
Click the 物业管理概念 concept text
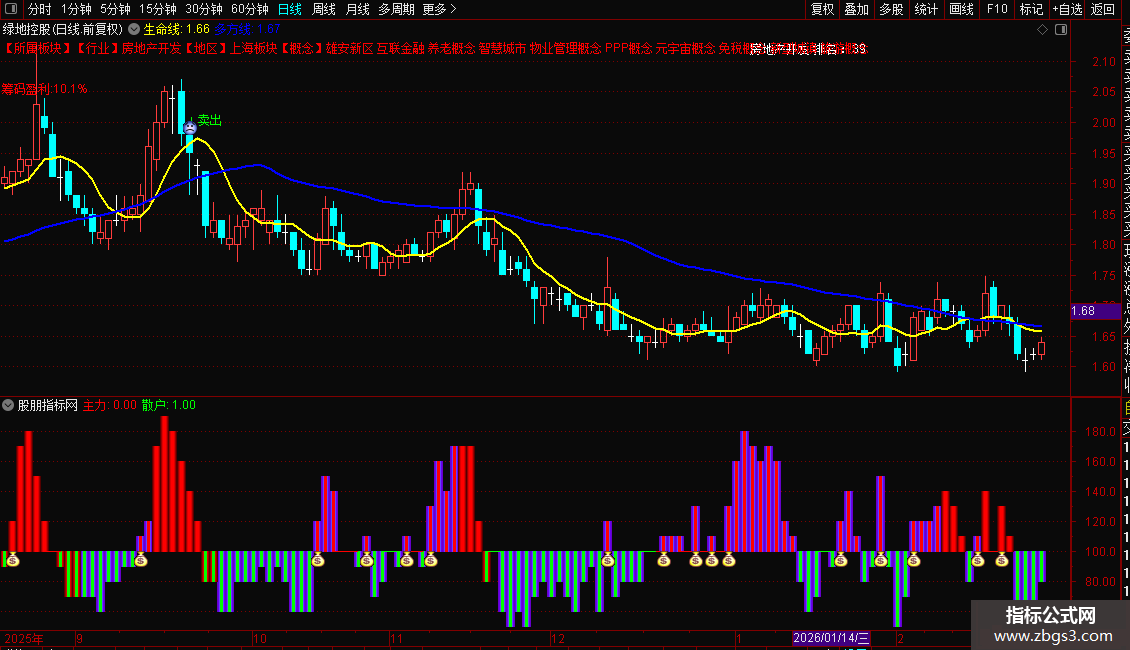(x=566, y=48)
